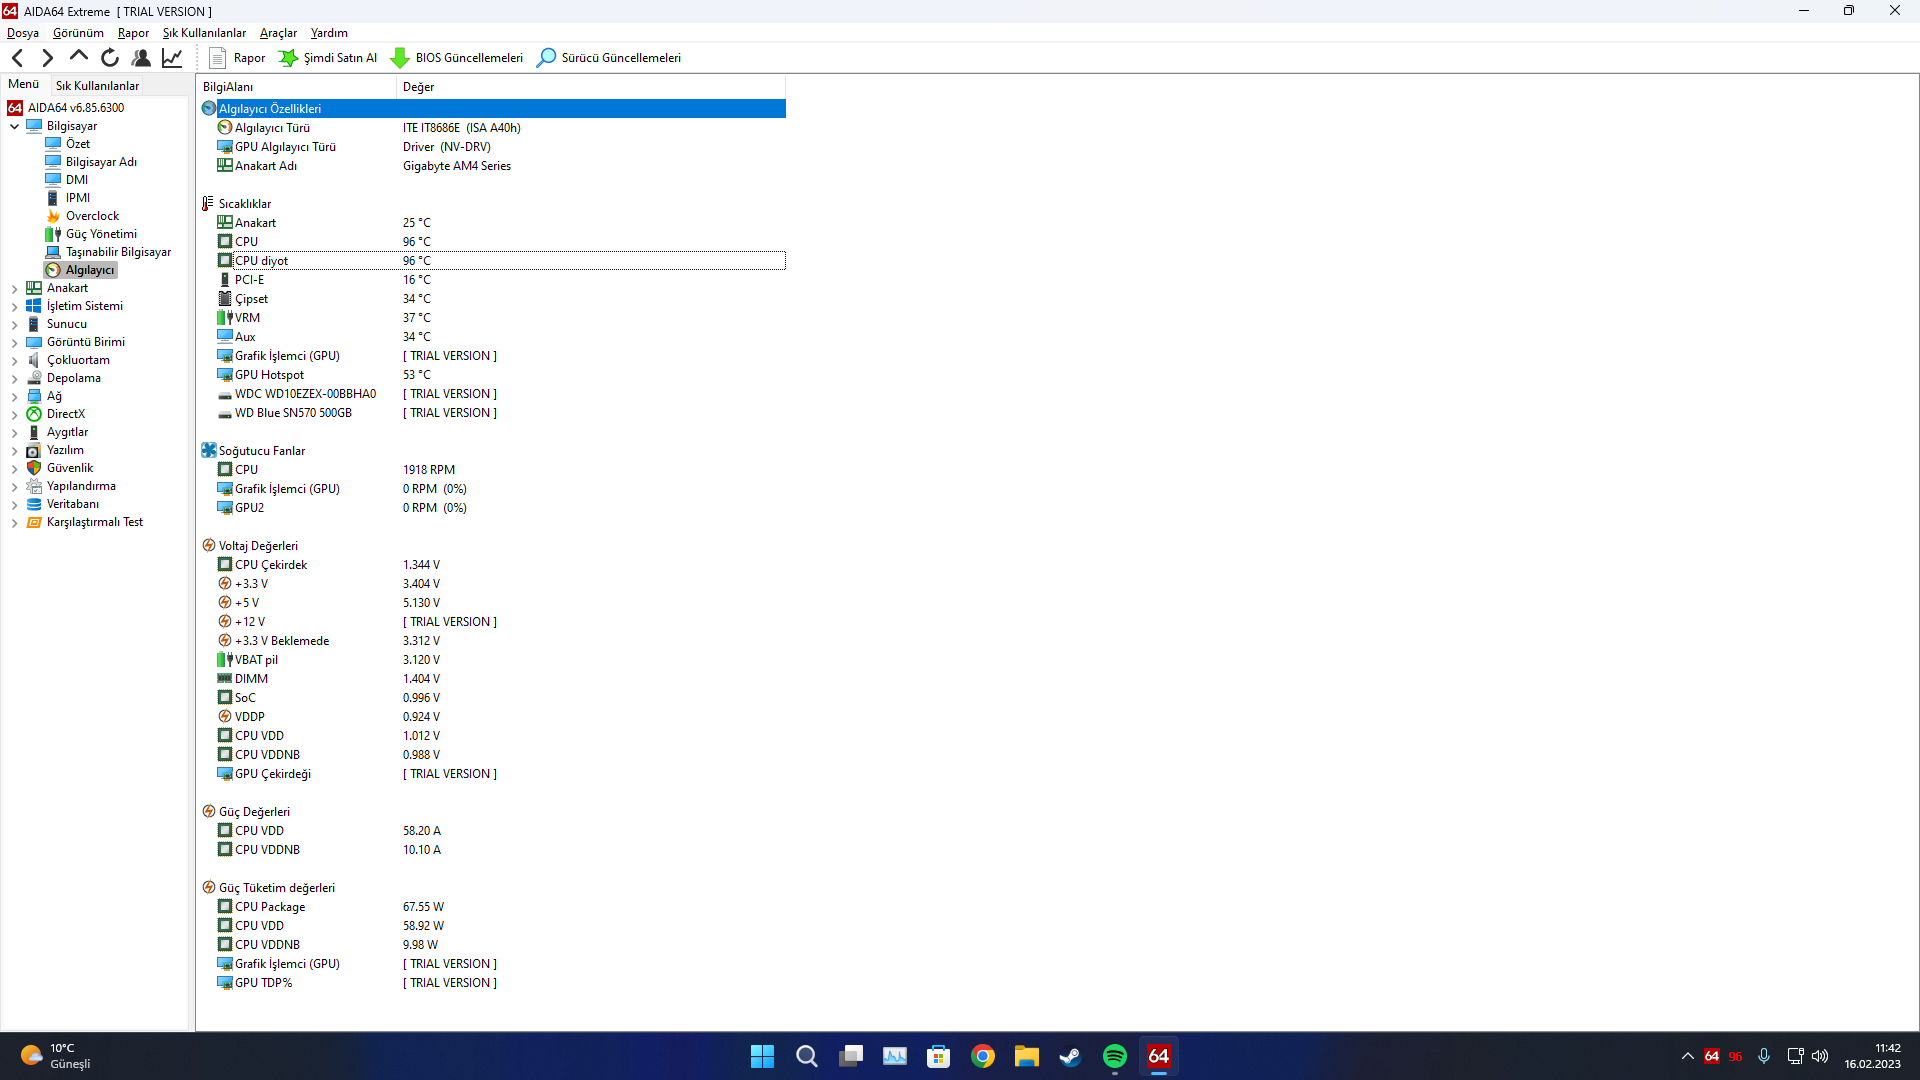Click the BilgiAlanı column header
This screenshot has width=1920, height=1080.
point(297,87)
